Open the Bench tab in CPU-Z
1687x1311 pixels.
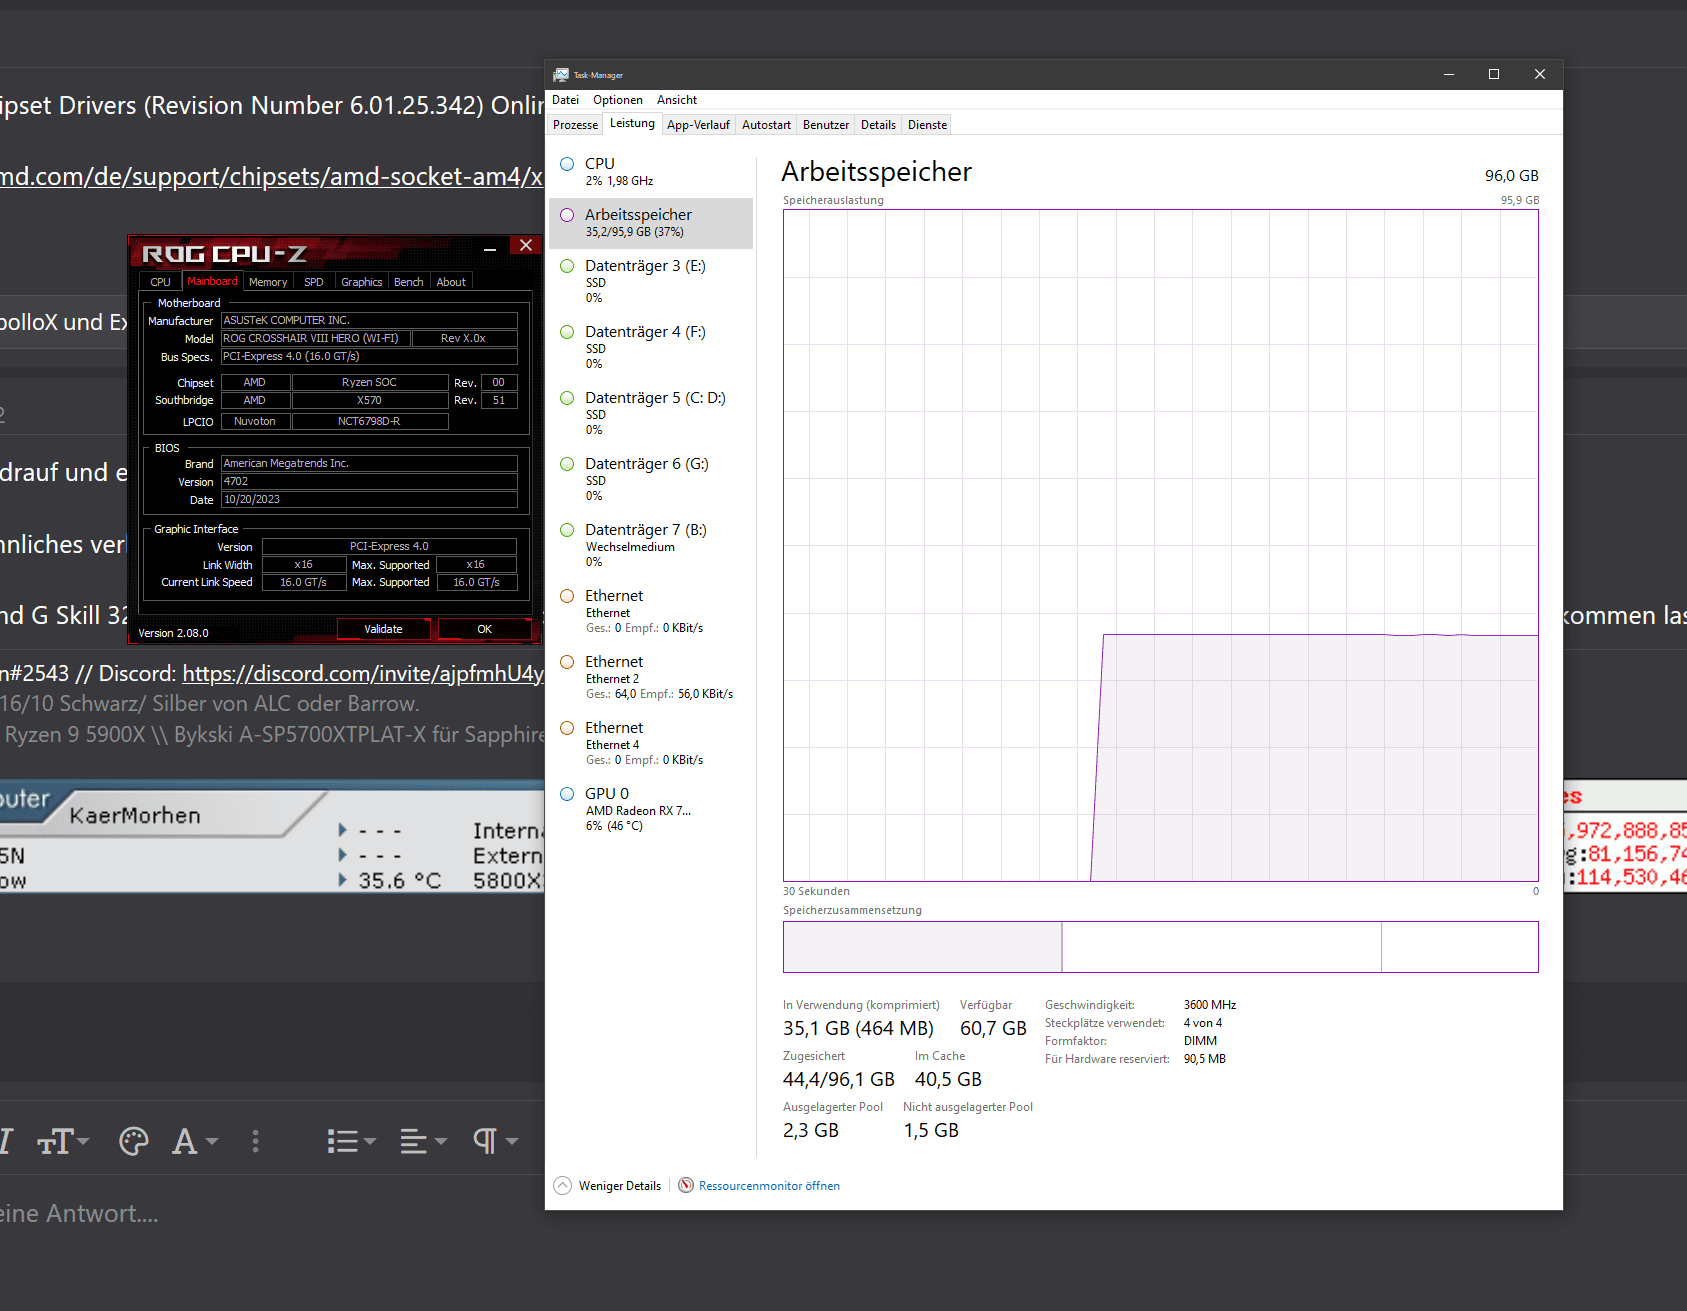tap(408, 282)
